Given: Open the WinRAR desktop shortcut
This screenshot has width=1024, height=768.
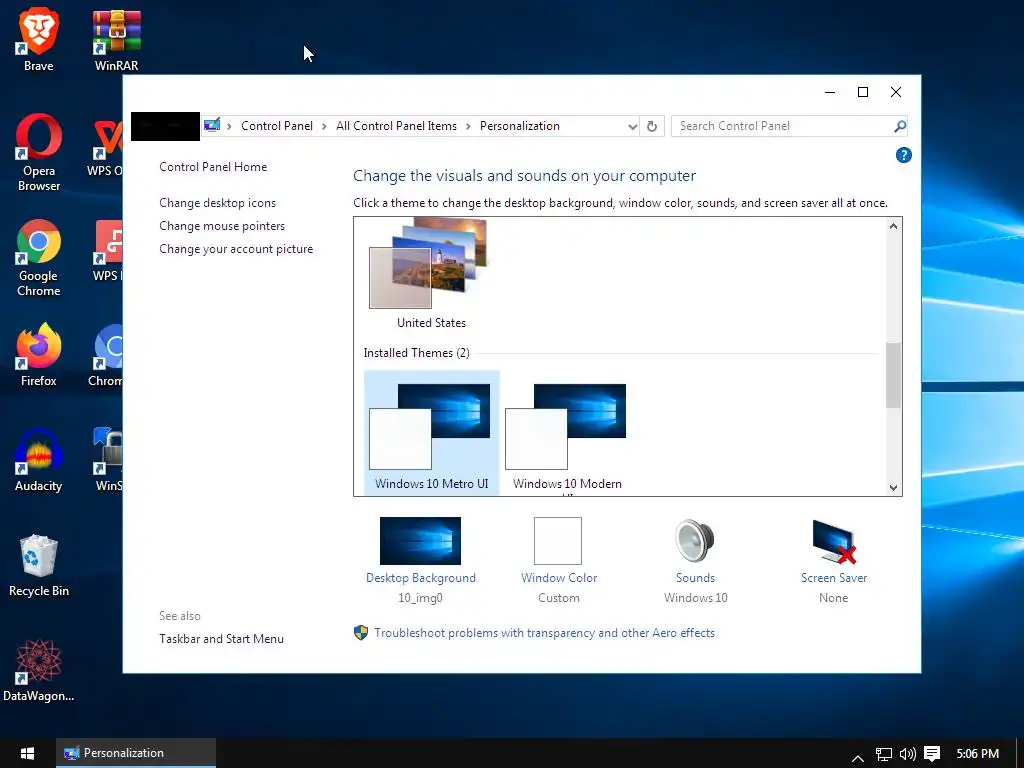Looking at the screenshot, I should click(x=116, y=39).
